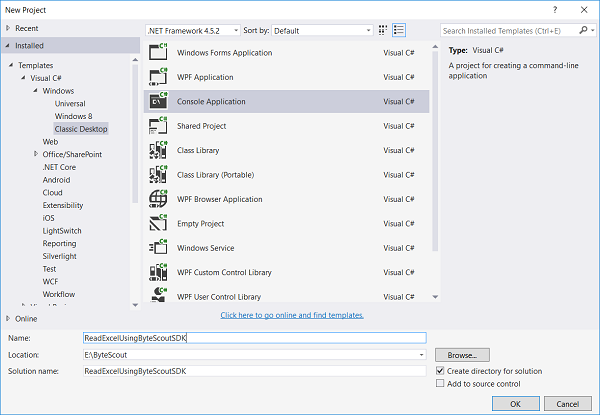The height and width of the screenshot is (415, 600).
Task: Select Test template category
Action: (x=49, y=269)
